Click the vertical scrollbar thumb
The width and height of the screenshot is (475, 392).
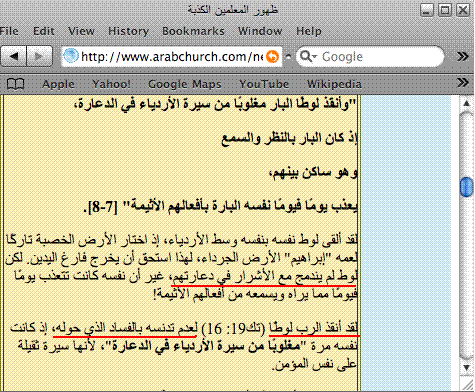pos(466,187)
